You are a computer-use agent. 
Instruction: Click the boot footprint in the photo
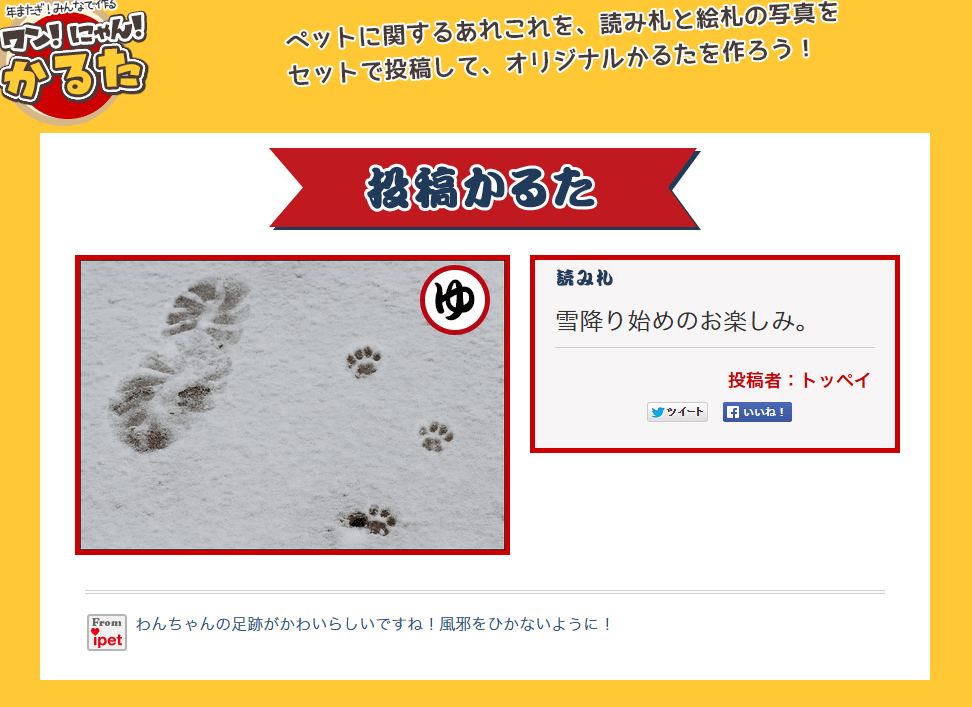pyautogui.click(x=180, y=364)
